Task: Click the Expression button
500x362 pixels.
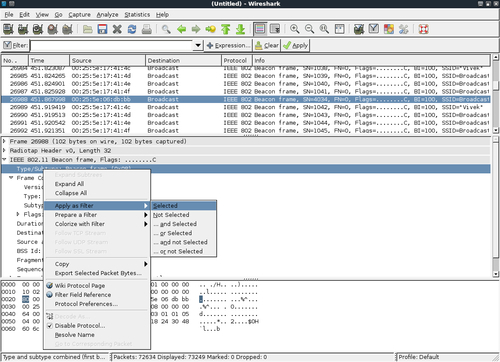Action: [228, 45]
